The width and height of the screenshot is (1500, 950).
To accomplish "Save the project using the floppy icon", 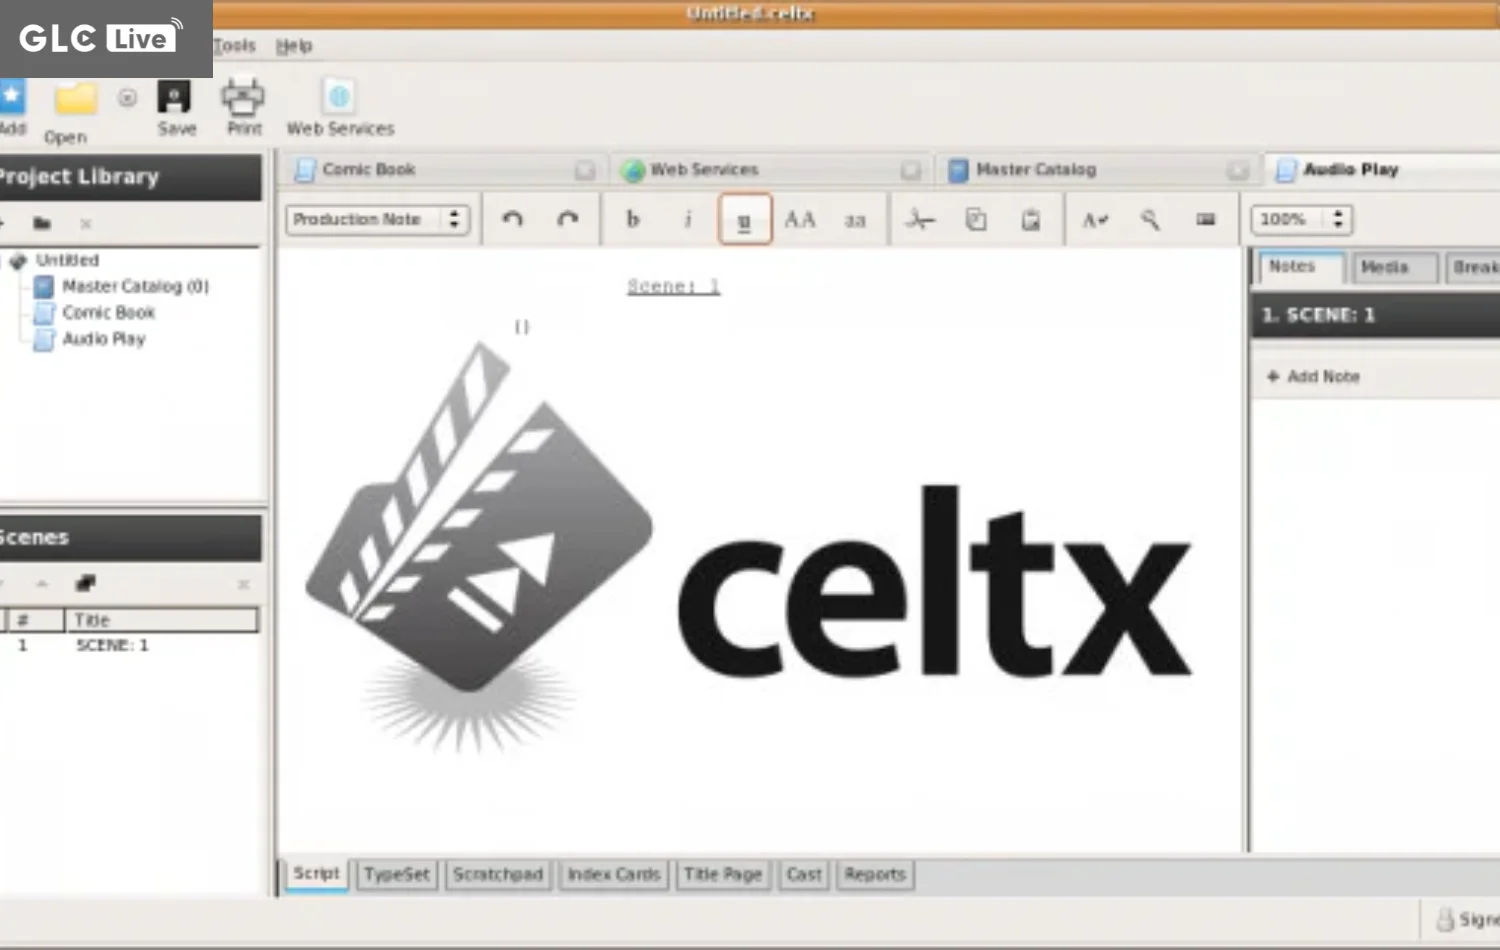I will coord(174,97).
